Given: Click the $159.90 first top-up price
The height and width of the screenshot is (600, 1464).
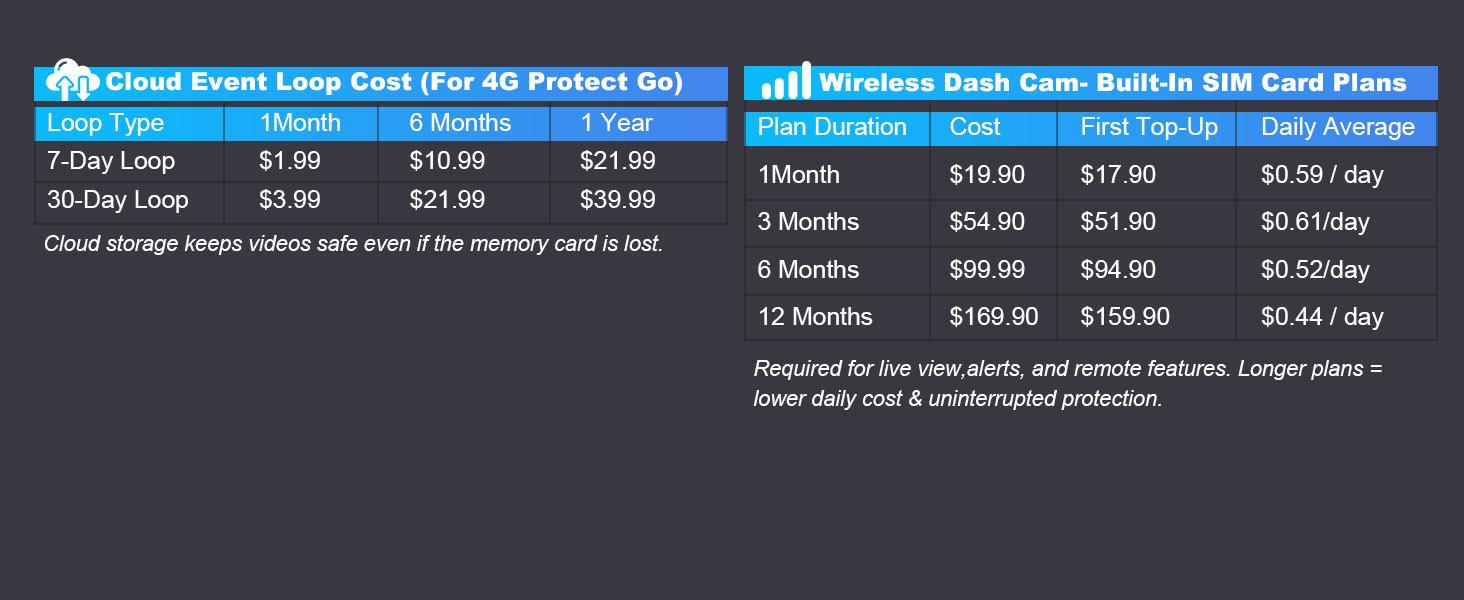Looking at the screenshot, I should (x=1125, y=317).
